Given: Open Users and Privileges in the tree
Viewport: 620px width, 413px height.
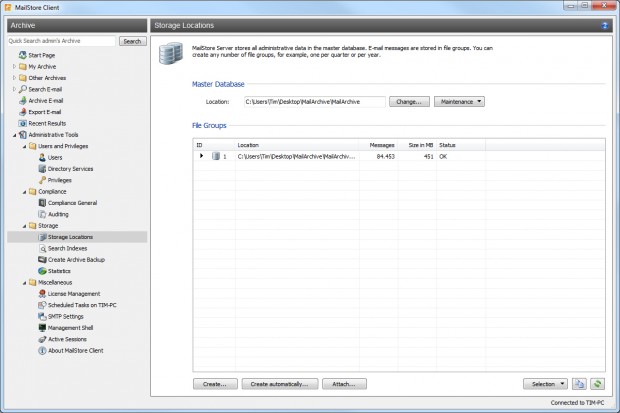Looking at the screenshot, I should click(x=63, y=146).
